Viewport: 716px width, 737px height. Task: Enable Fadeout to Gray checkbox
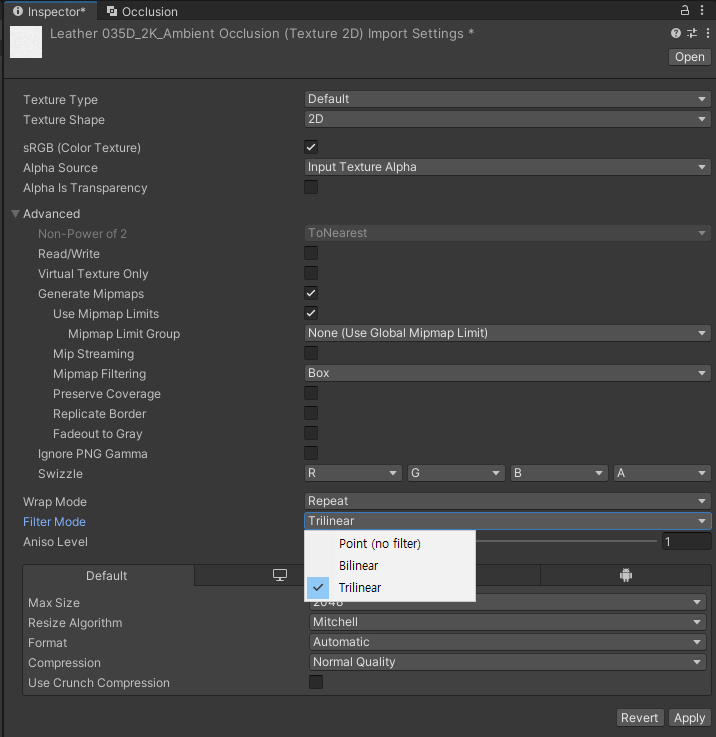[x=311, y=433]
